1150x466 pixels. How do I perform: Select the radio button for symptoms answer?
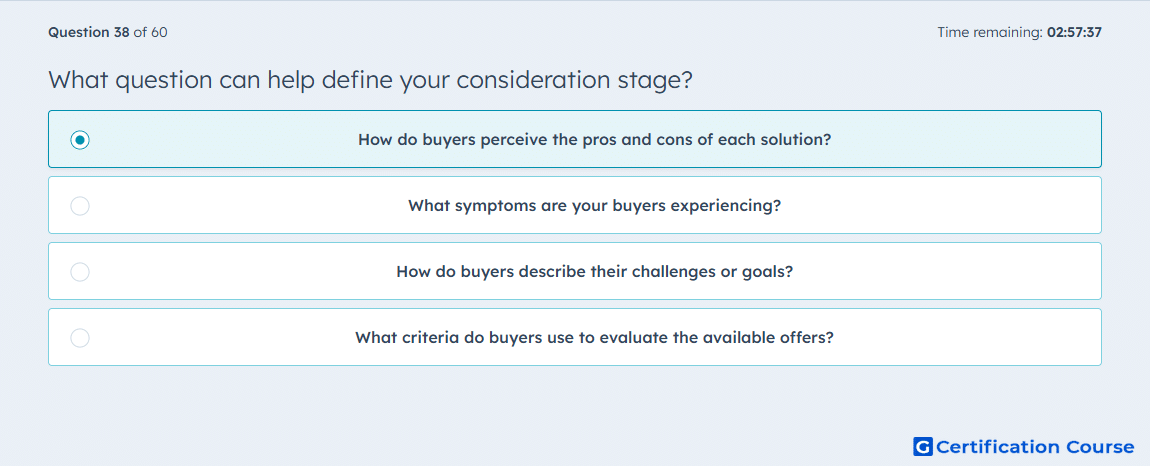pos(80,206)
